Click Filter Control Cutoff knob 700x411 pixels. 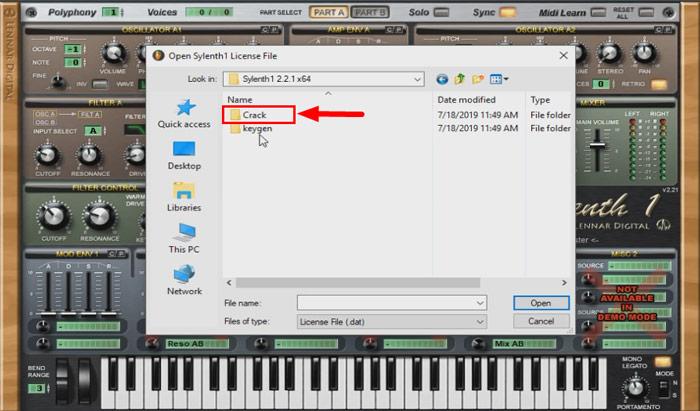click(x=54, y=216)
